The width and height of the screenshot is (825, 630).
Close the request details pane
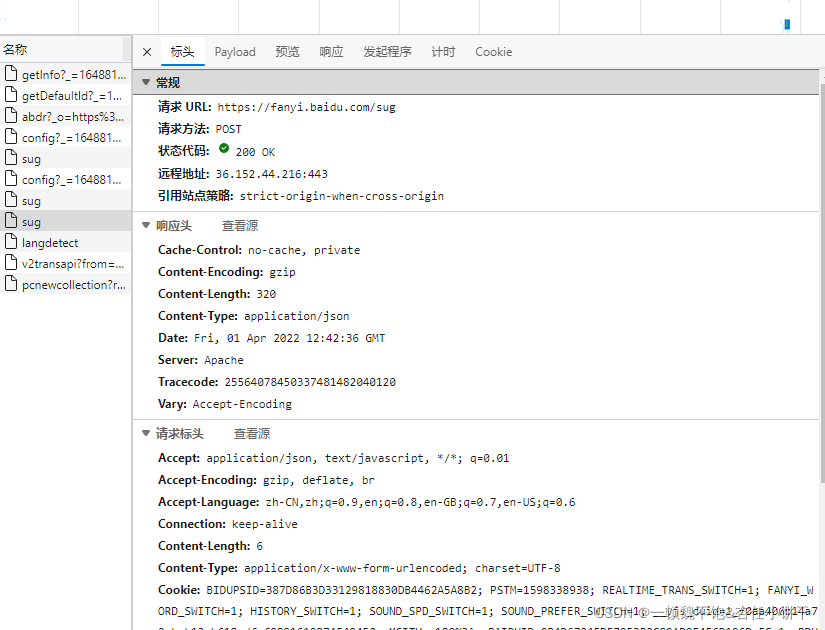coord(147,52)
